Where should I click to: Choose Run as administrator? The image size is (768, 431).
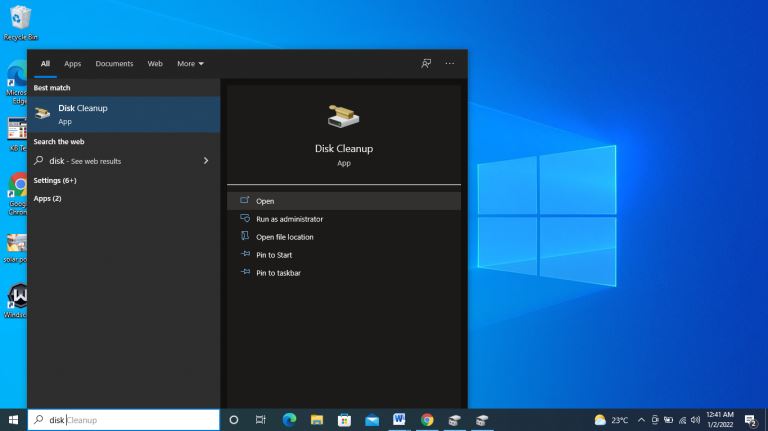344,219
